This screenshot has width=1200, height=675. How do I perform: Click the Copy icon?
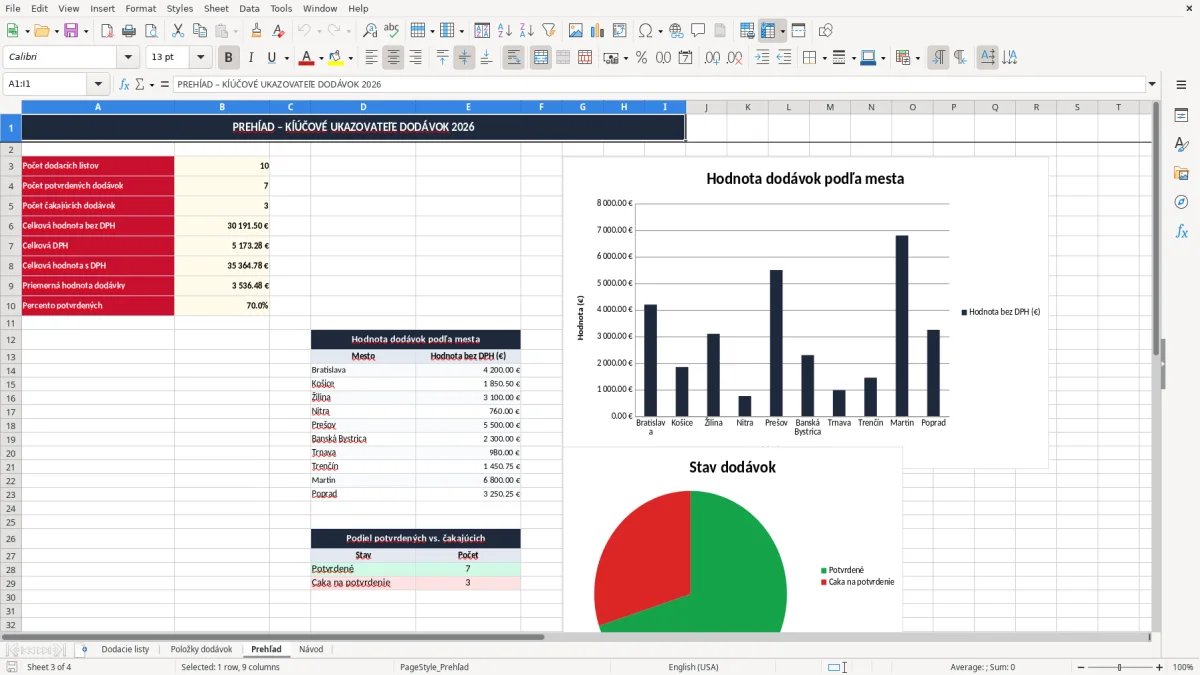pyautogui.click(x=200, y=31)
